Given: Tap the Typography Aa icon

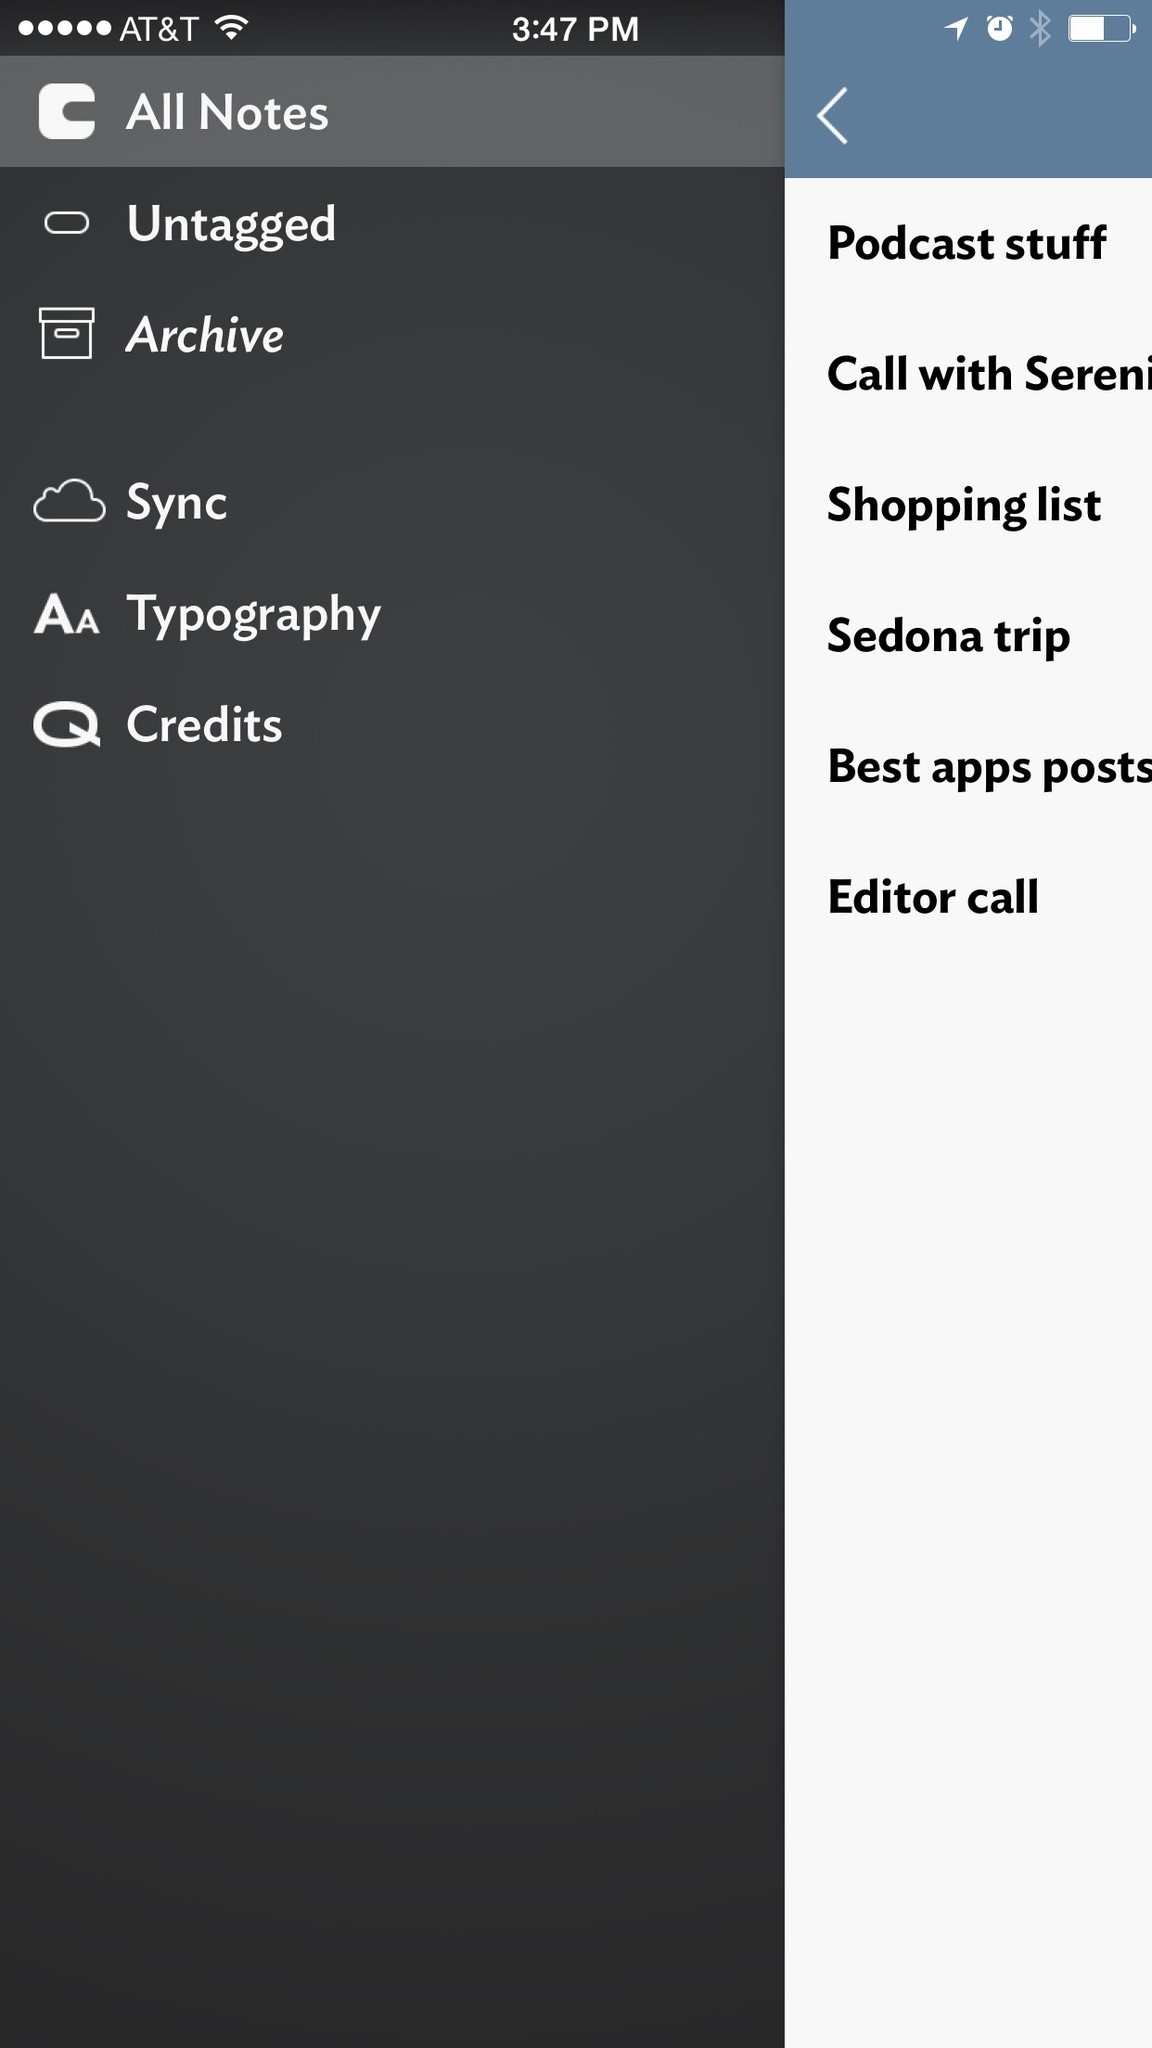Looking at the screenshot, I should pyautogui.click(x=67, y=614).
